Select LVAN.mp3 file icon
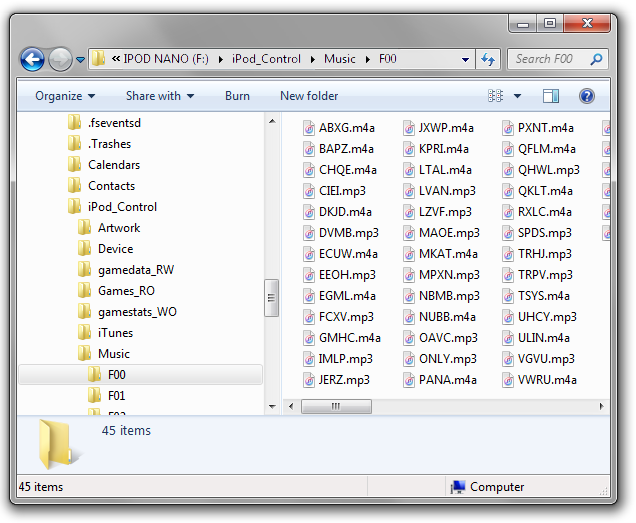Image resolution: width=636 pixels, height=523 pixels. click(409, 191)
